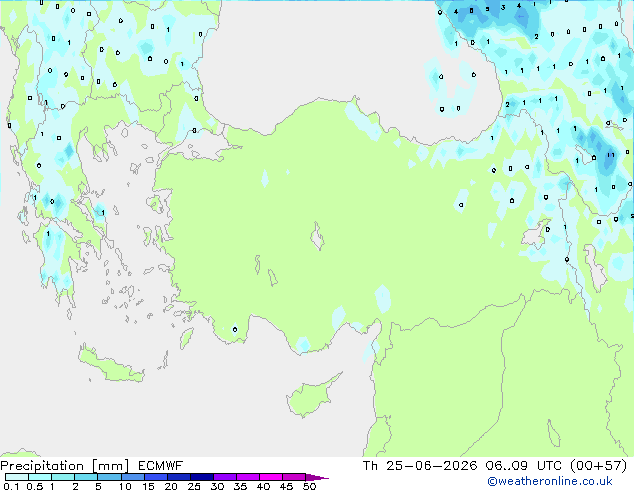Pick the 5–10 mm blue legend swatch
This screenshot has width=634, height=490.
(109, 477)
